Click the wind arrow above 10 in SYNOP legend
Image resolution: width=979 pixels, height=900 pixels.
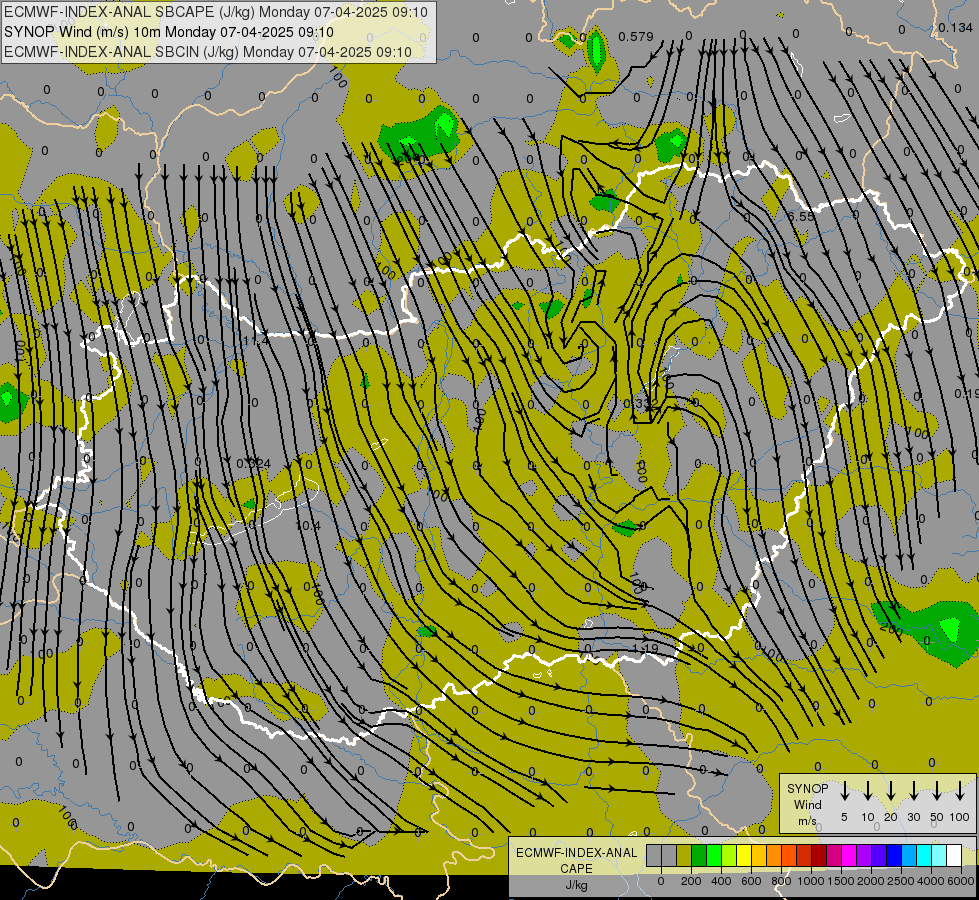(867, 791)
